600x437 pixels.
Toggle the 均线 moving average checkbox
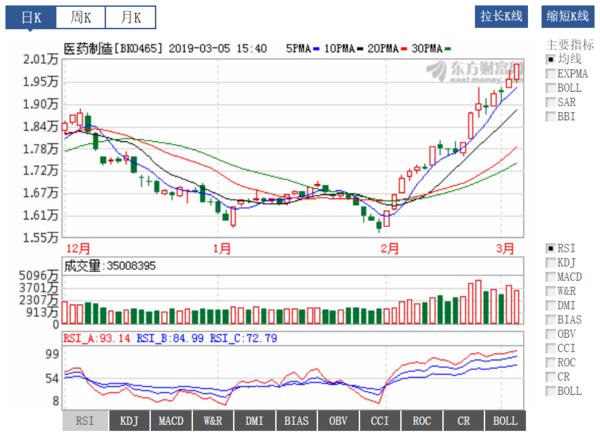coord(550,59)
